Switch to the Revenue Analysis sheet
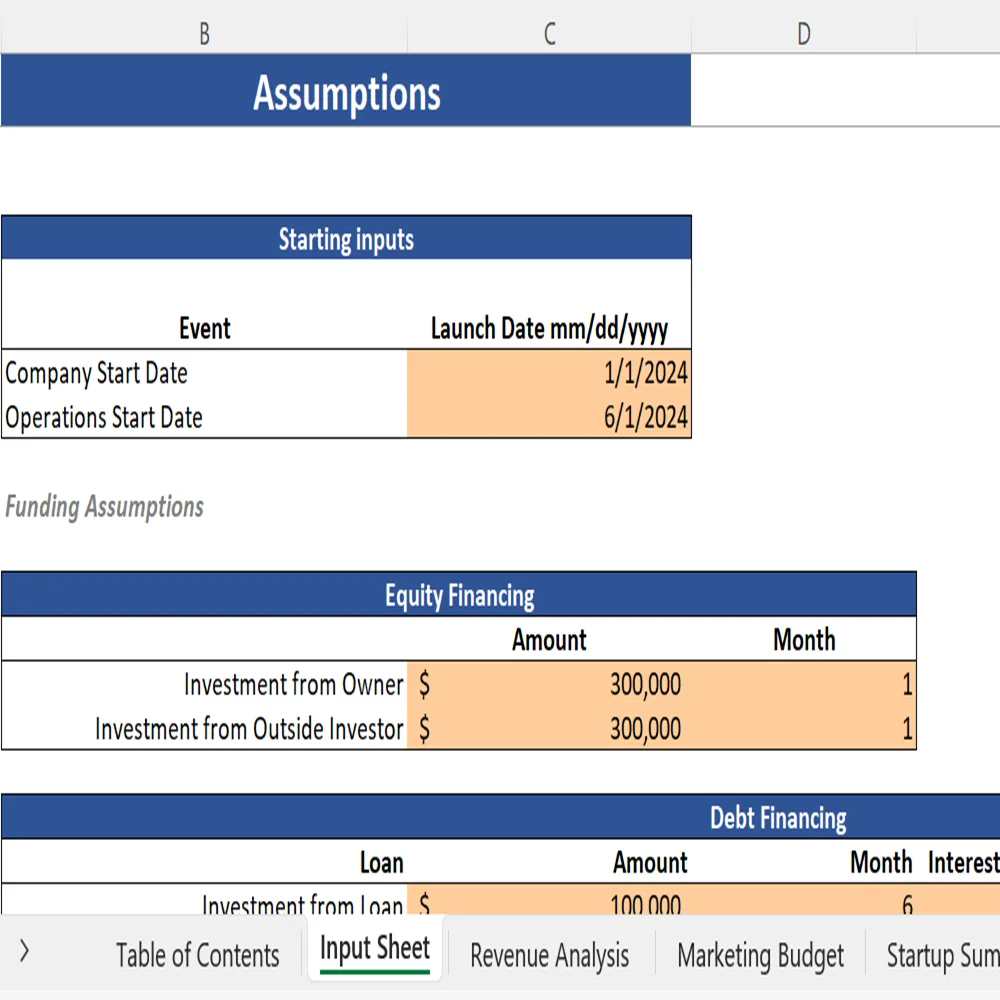 coord(549,954)
